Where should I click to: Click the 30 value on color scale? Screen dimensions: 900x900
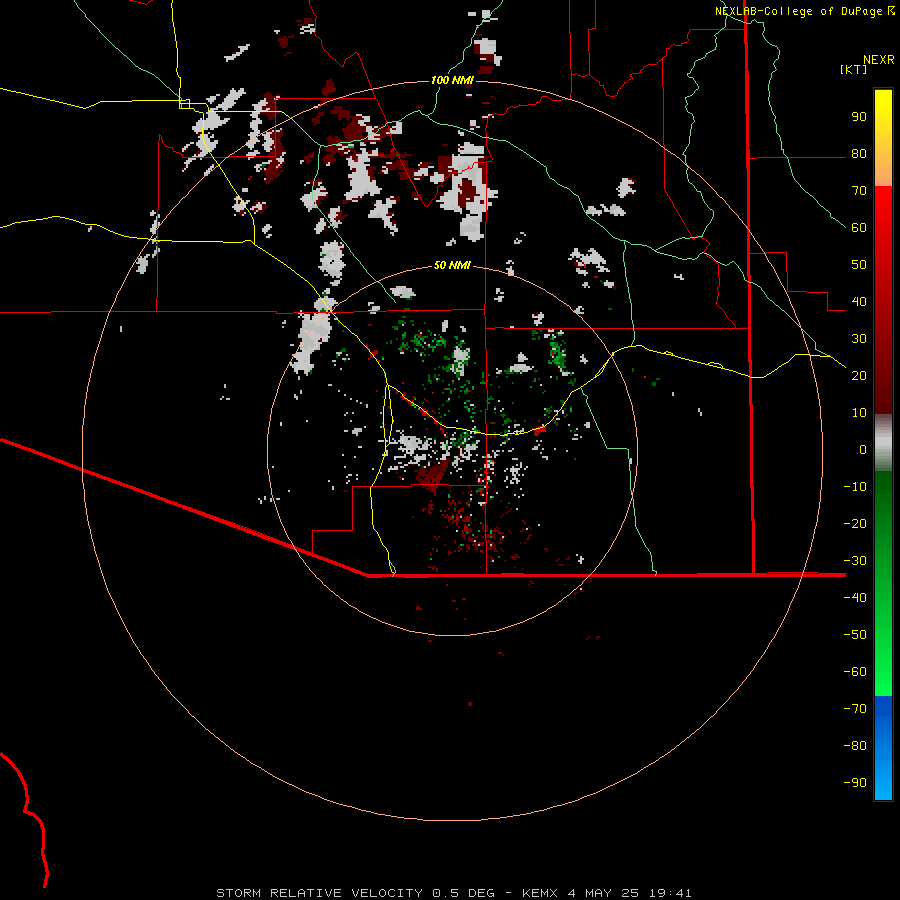pos(859,339)
